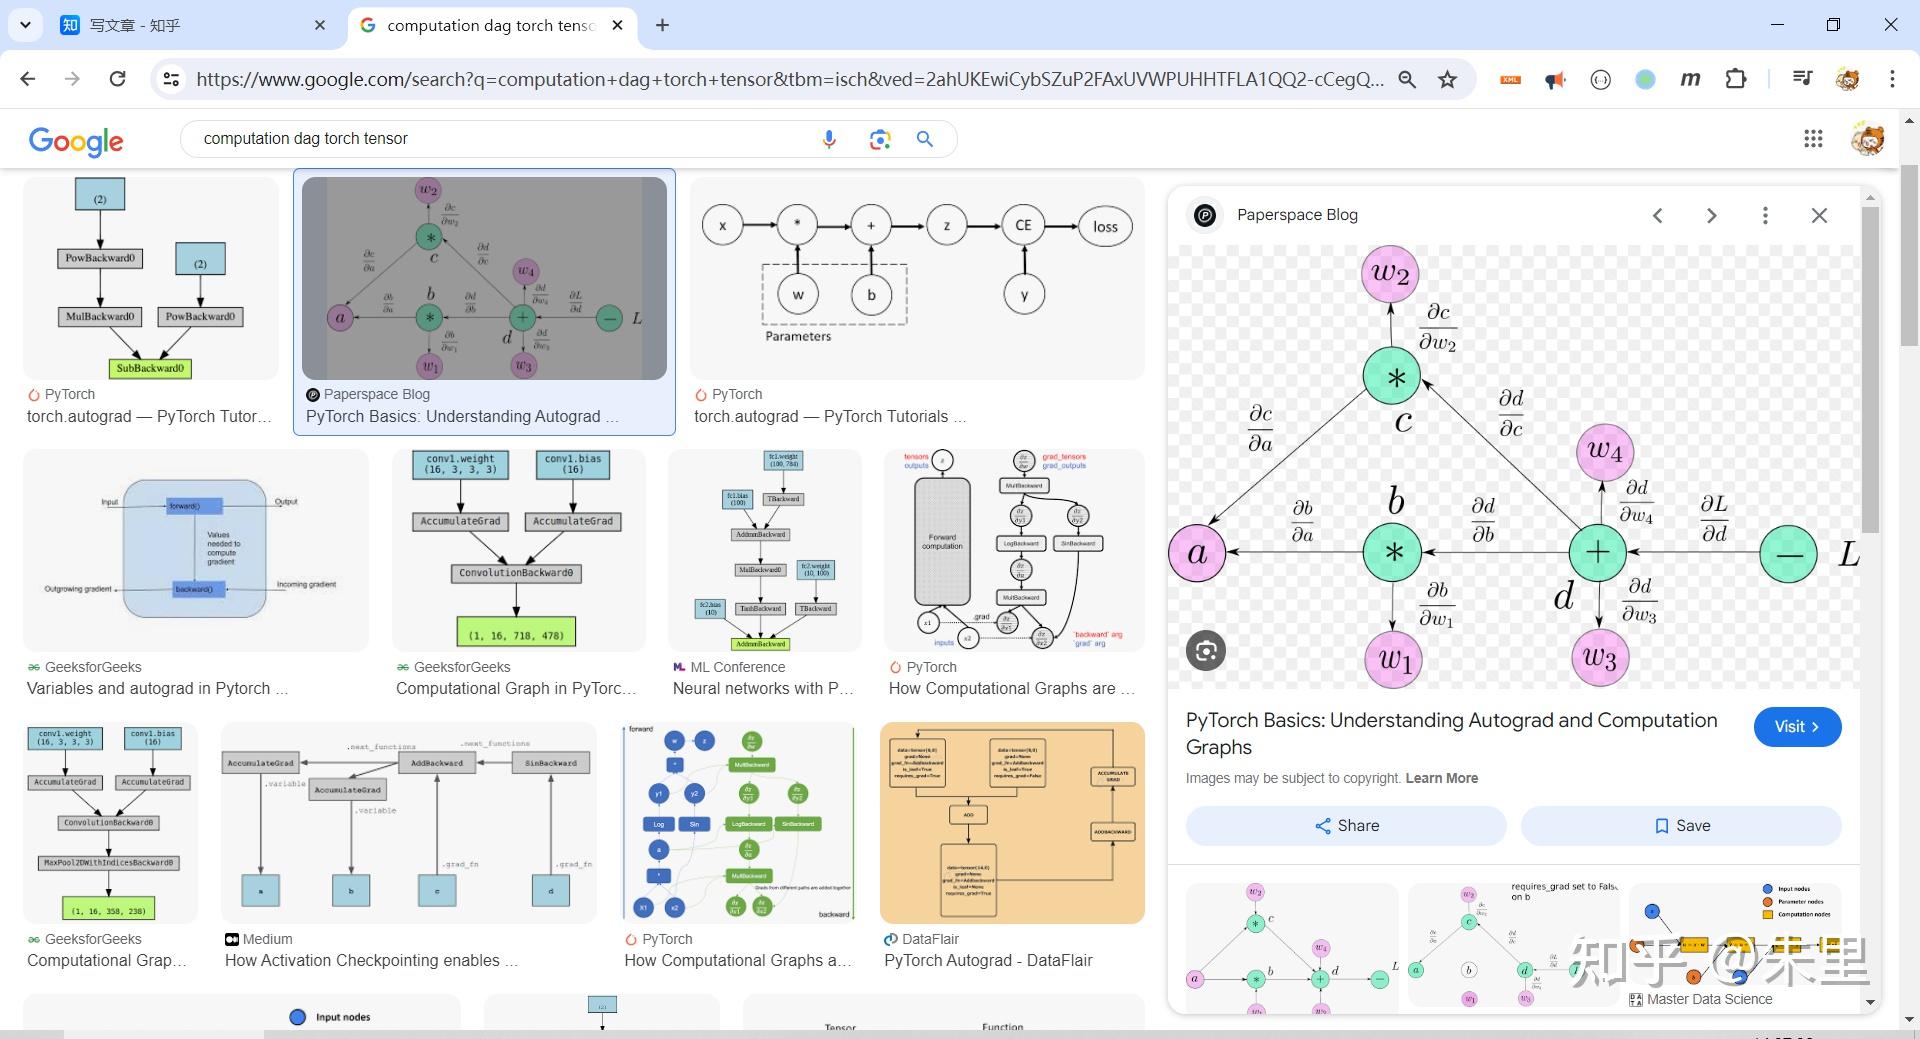The width and height of the screenshot is (1920, 1039).
Task: Click the Paperspace Blog source icon in preview
Action: (x=1205, y=215)
